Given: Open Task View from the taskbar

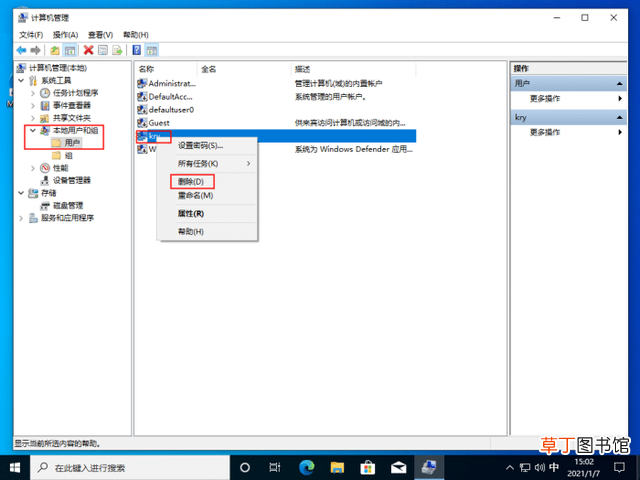Looking at the screenshot, I should (x=275, y=467).
